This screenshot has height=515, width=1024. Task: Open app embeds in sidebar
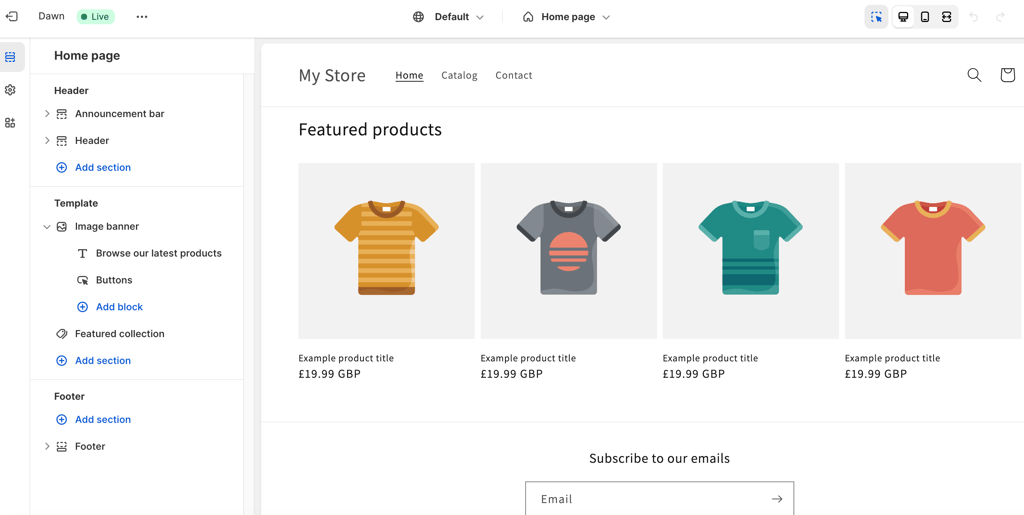pos(10,123)
